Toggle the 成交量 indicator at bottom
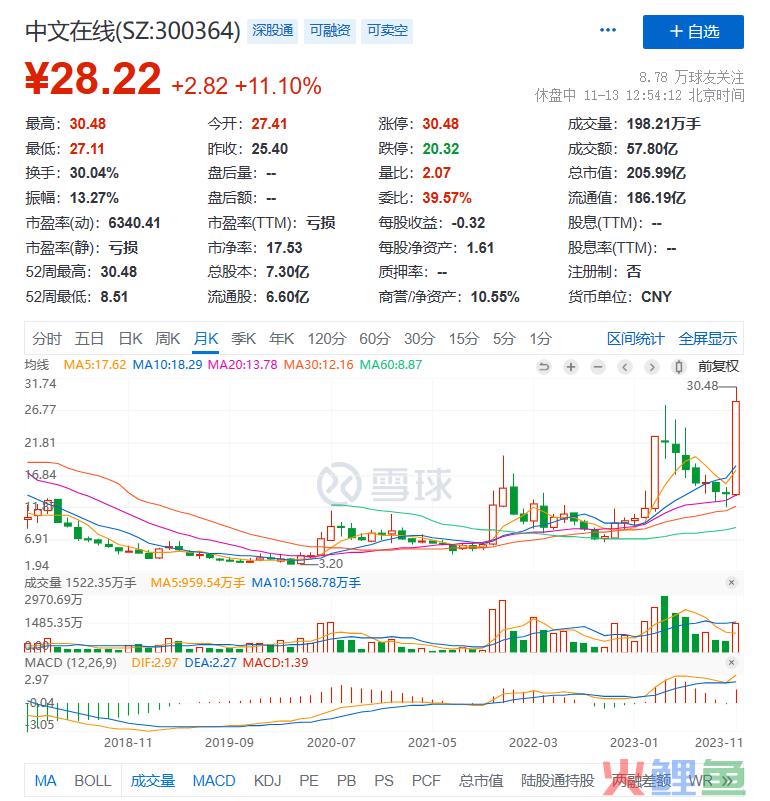Viewport: 770px width, 801px height. point(153,781)
